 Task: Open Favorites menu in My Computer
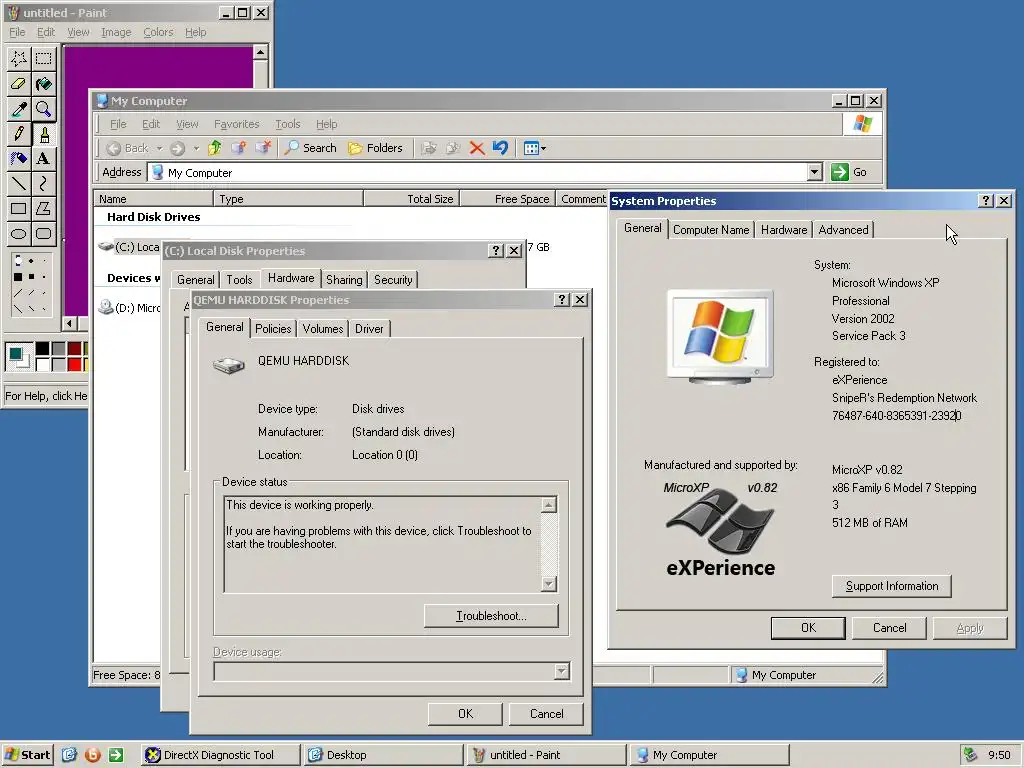click(x=236, y=124)
